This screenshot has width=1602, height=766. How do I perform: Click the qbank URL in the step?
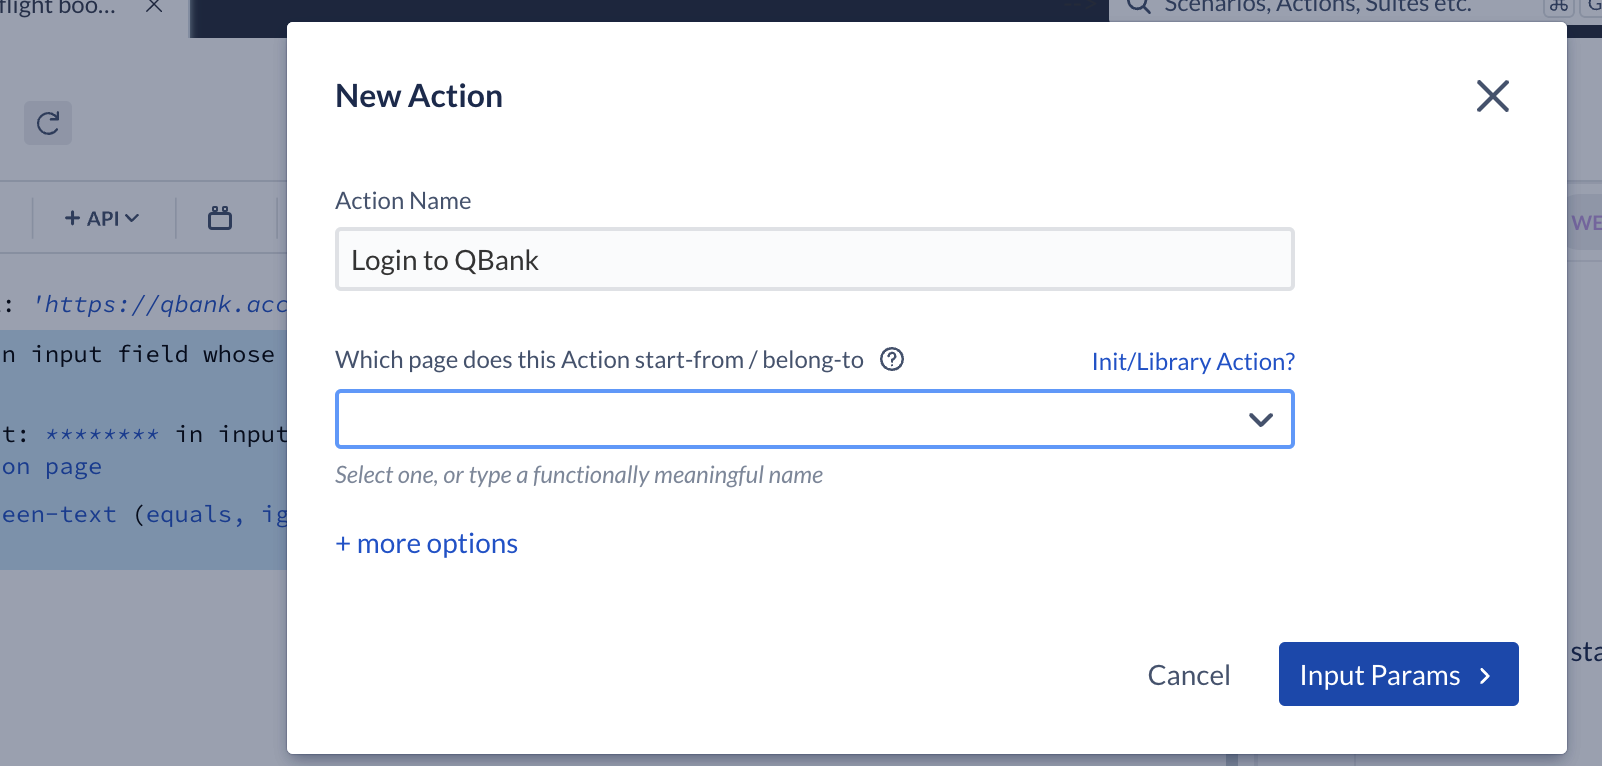pos(160,304)
